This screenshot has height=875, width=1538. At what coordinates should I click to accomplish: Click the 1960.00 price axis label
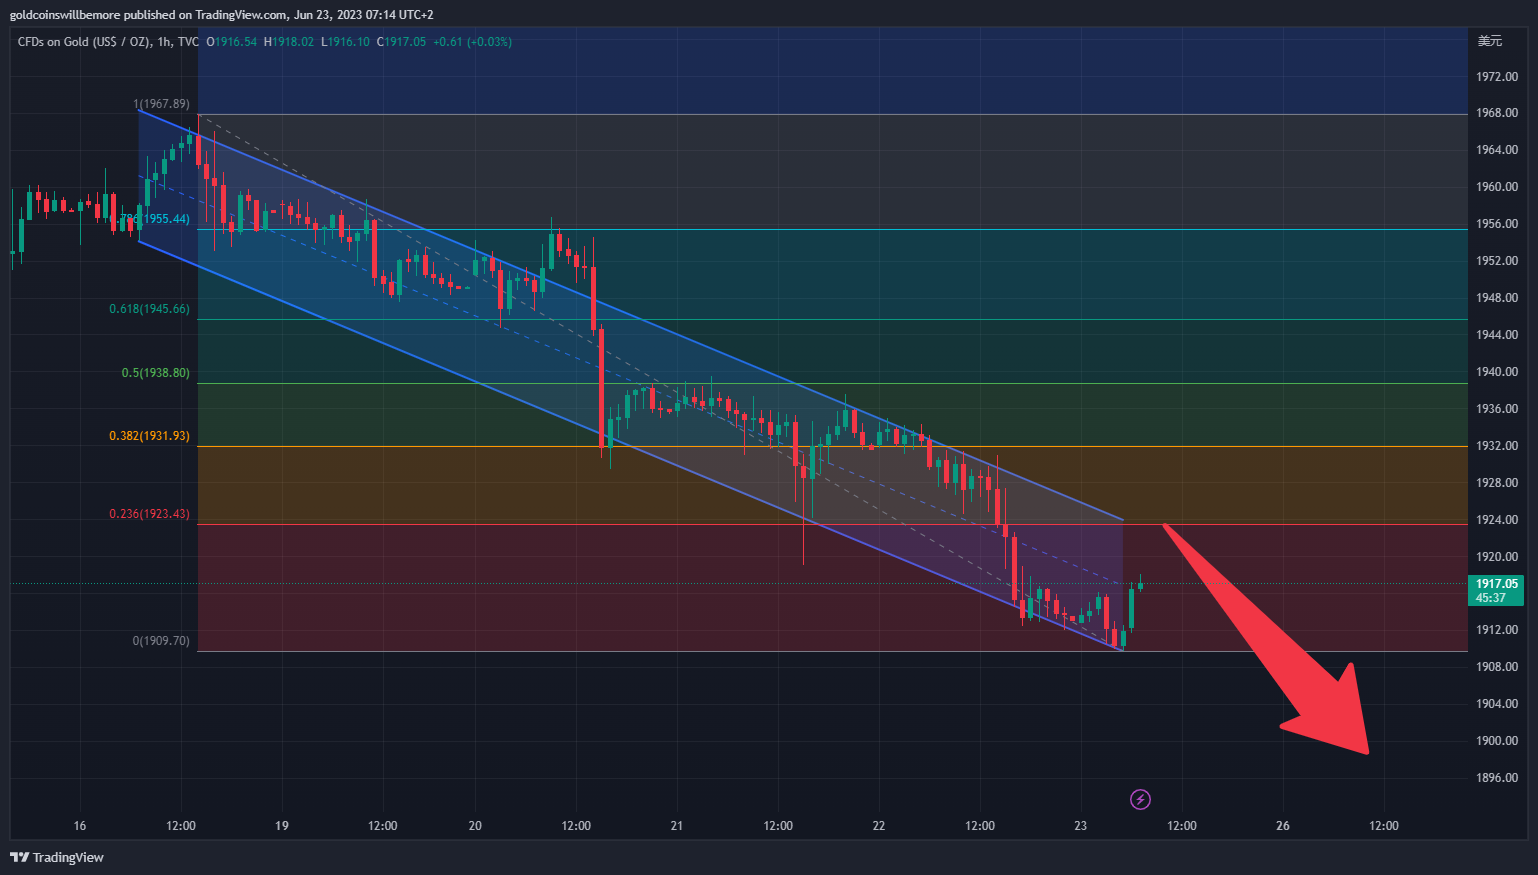pos(1497,187)
